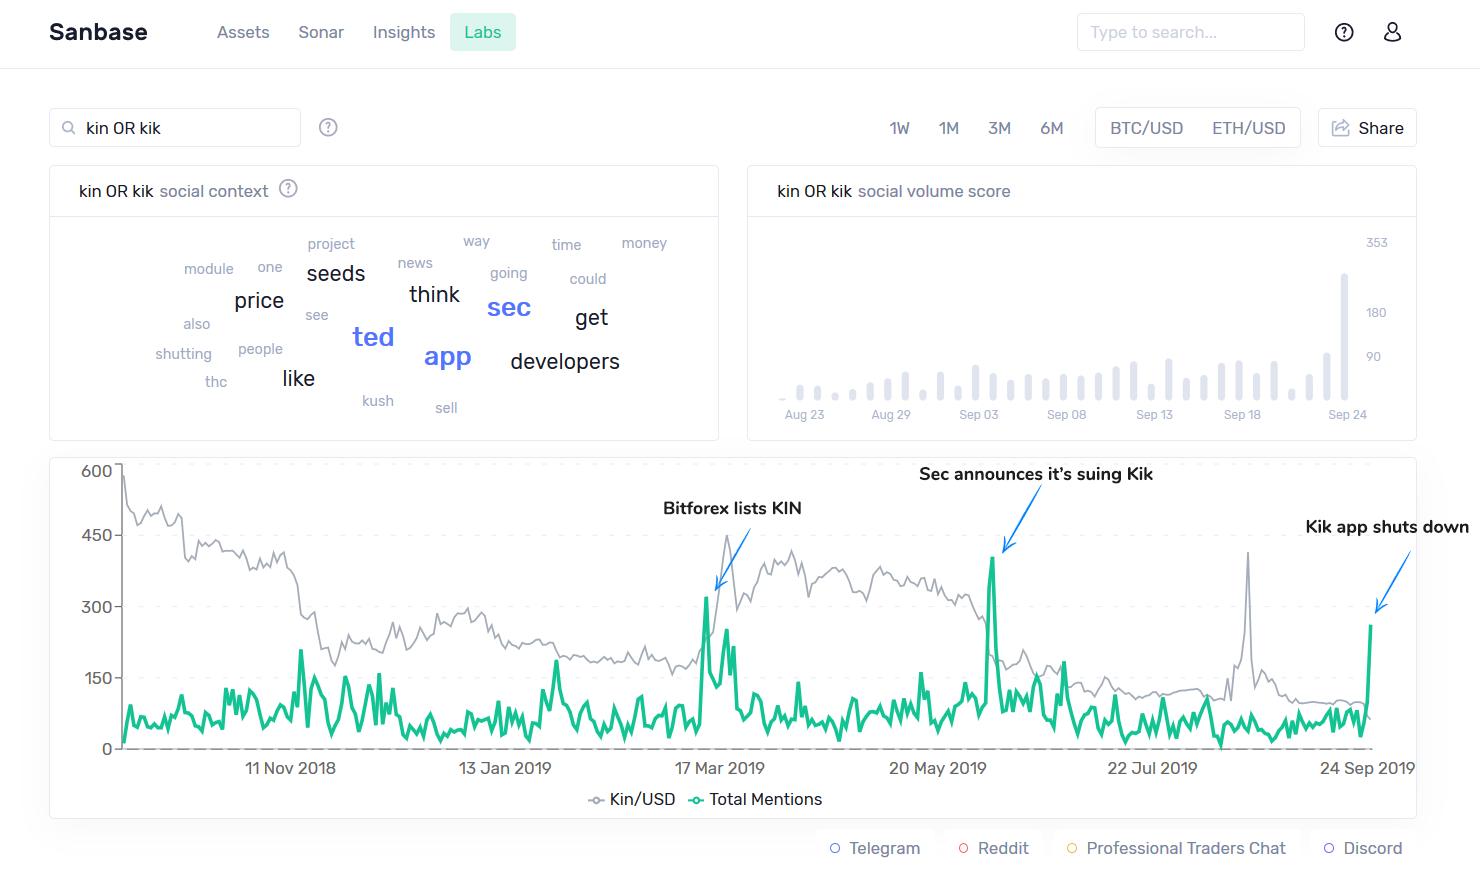Viewport: 1480px width, 893px height.
Task: Go to Sanbase home logo
Action: click(x=98, y=32)
